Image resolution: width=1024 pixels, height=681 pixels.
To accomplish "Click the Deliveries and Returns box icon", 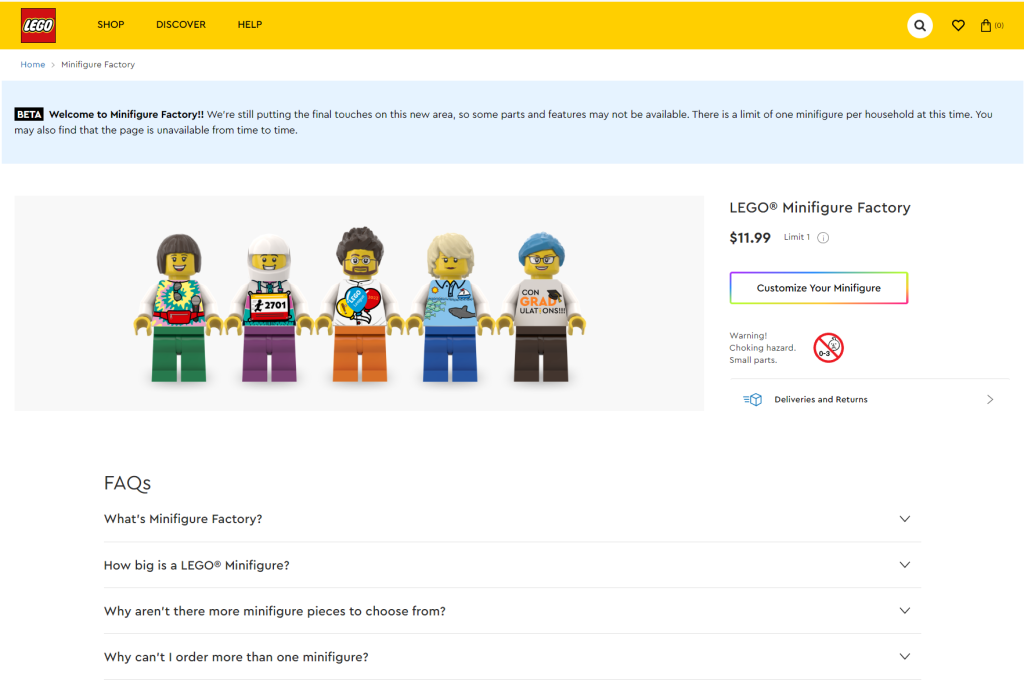I will pyautogui.click(x=752, y=400).
